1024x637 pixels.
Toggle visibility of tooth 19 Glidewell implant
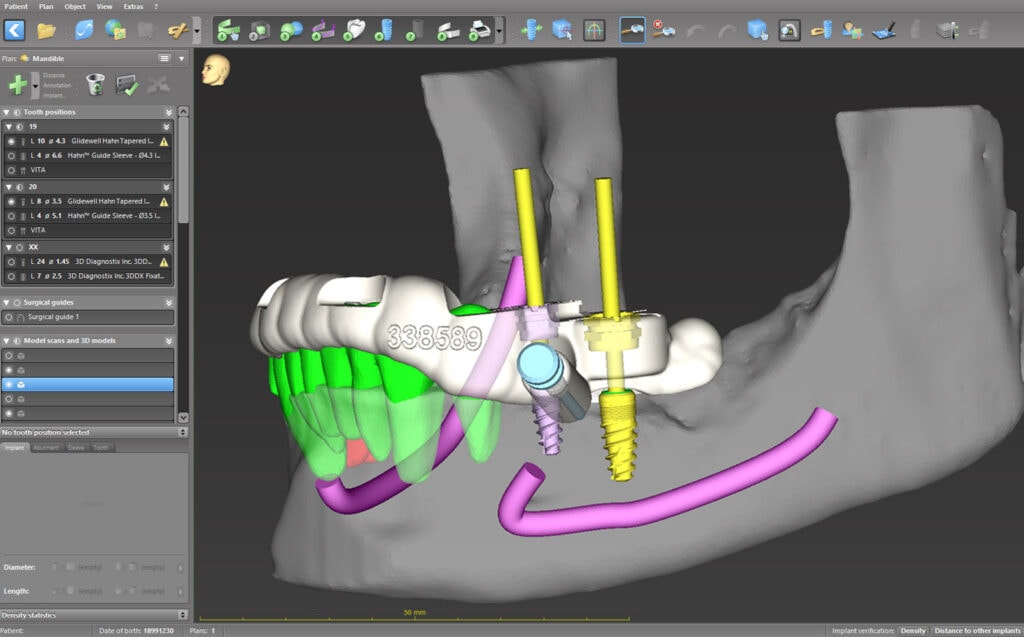coord(11,142)
